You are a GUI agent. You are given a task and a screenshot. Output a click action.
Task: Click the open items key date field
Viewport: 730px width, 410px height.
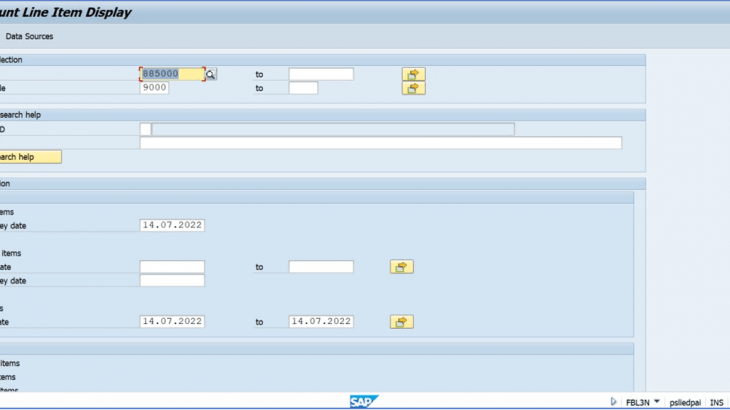click(172, 225)
